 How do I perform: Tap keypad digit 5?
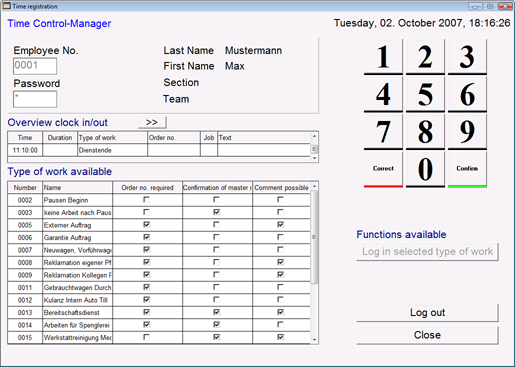tap(425, 94)
